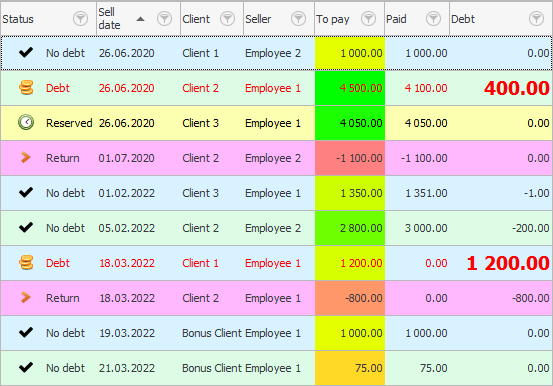The image size is (553, 386).
Task: Click red Client 1 in 18.03.2022 row
Action: [200, 263]
